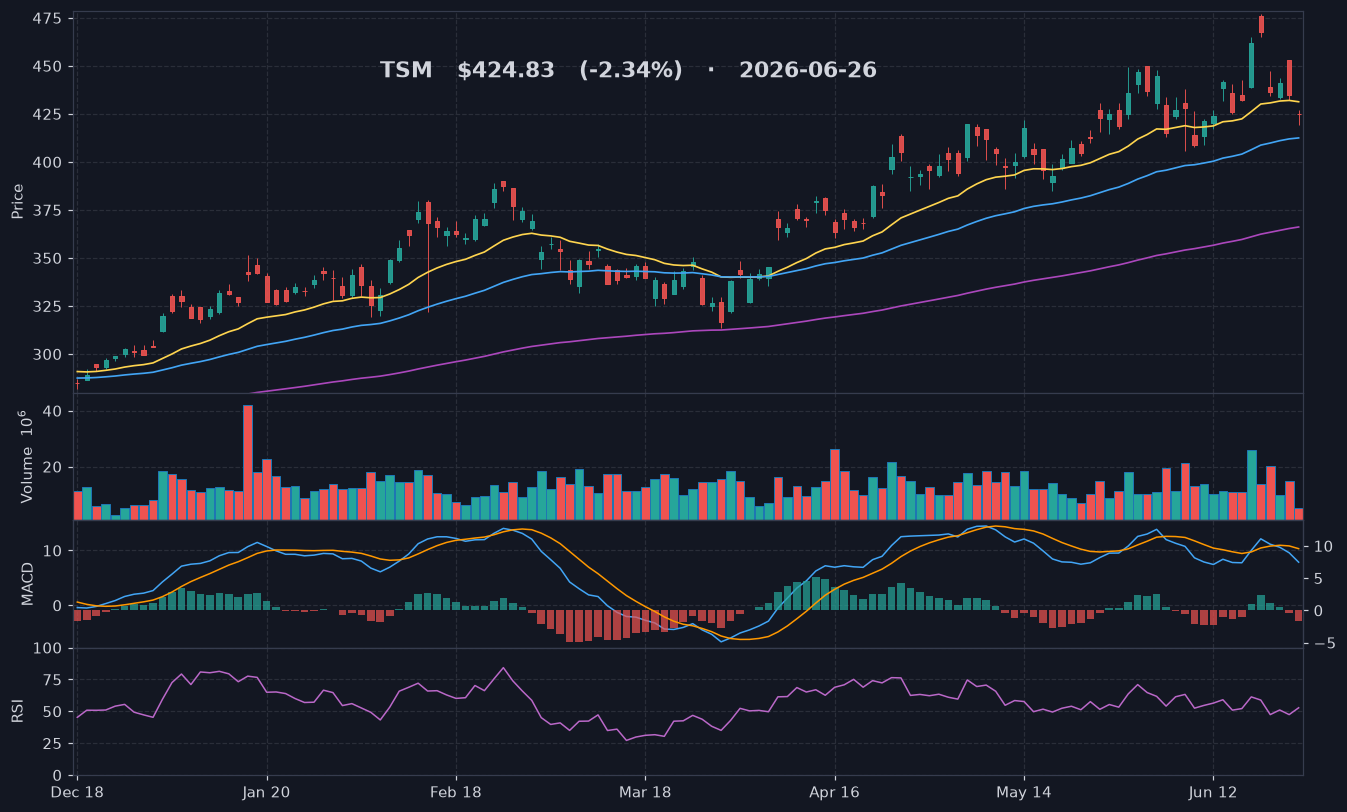This screenshot has width=1347, height=812.
Task: Click the RSI axis label
Action: click(17, 711)
